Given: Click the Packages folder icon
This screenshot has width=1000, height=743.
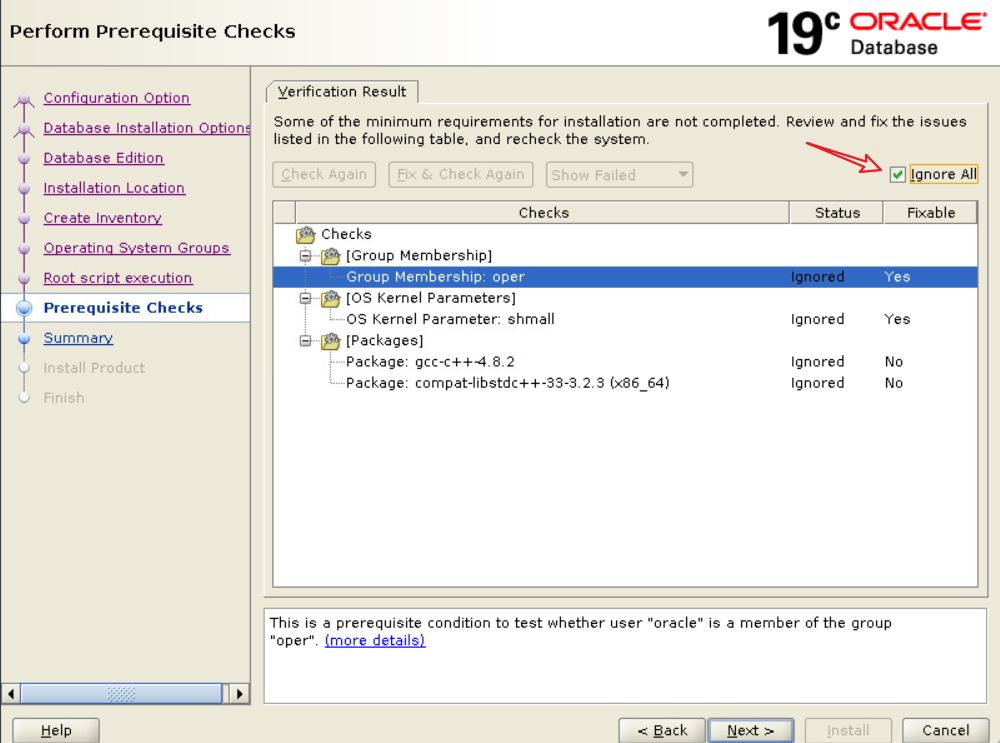Looking at the screenshot, I should [330, 341].
